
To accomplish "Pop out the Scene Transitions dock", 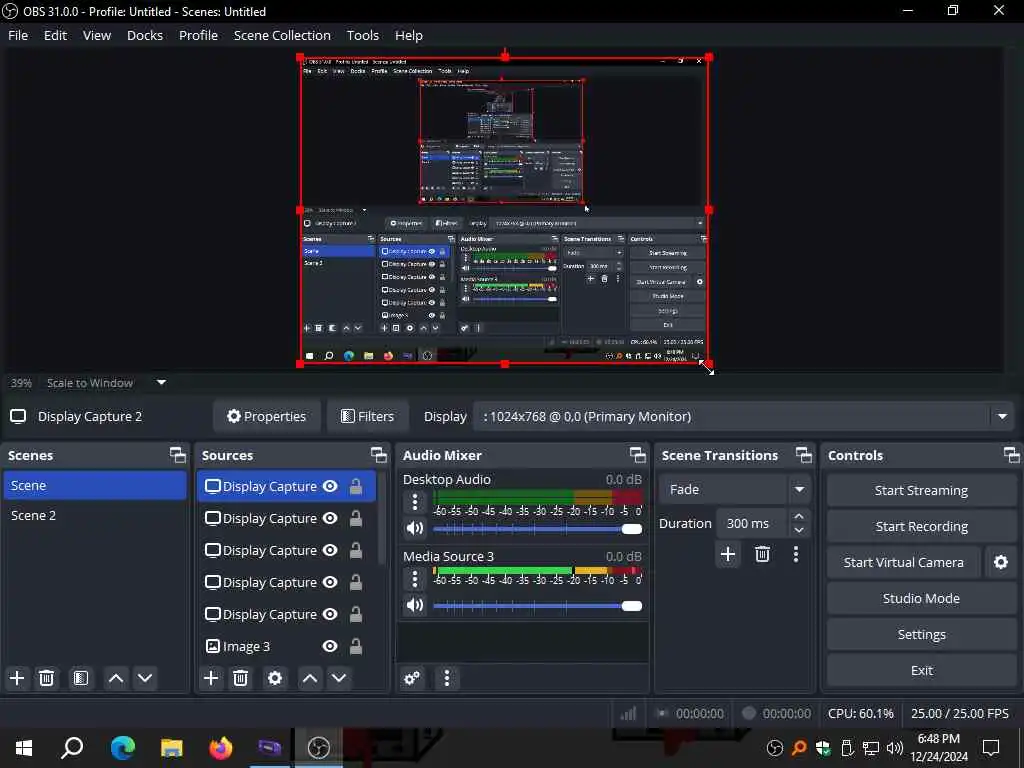I will (804, 455).
